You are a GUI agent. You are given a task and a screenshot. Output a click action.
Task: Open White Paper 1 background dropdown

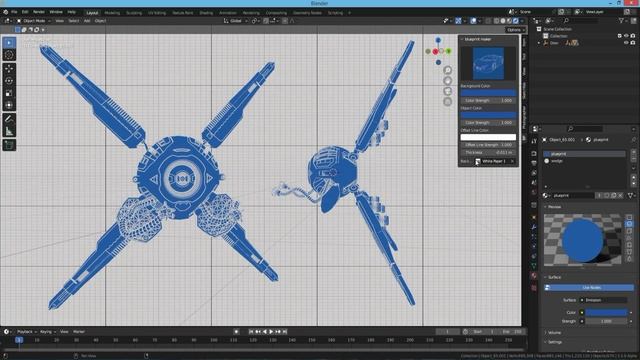click(x=495, y=161)
